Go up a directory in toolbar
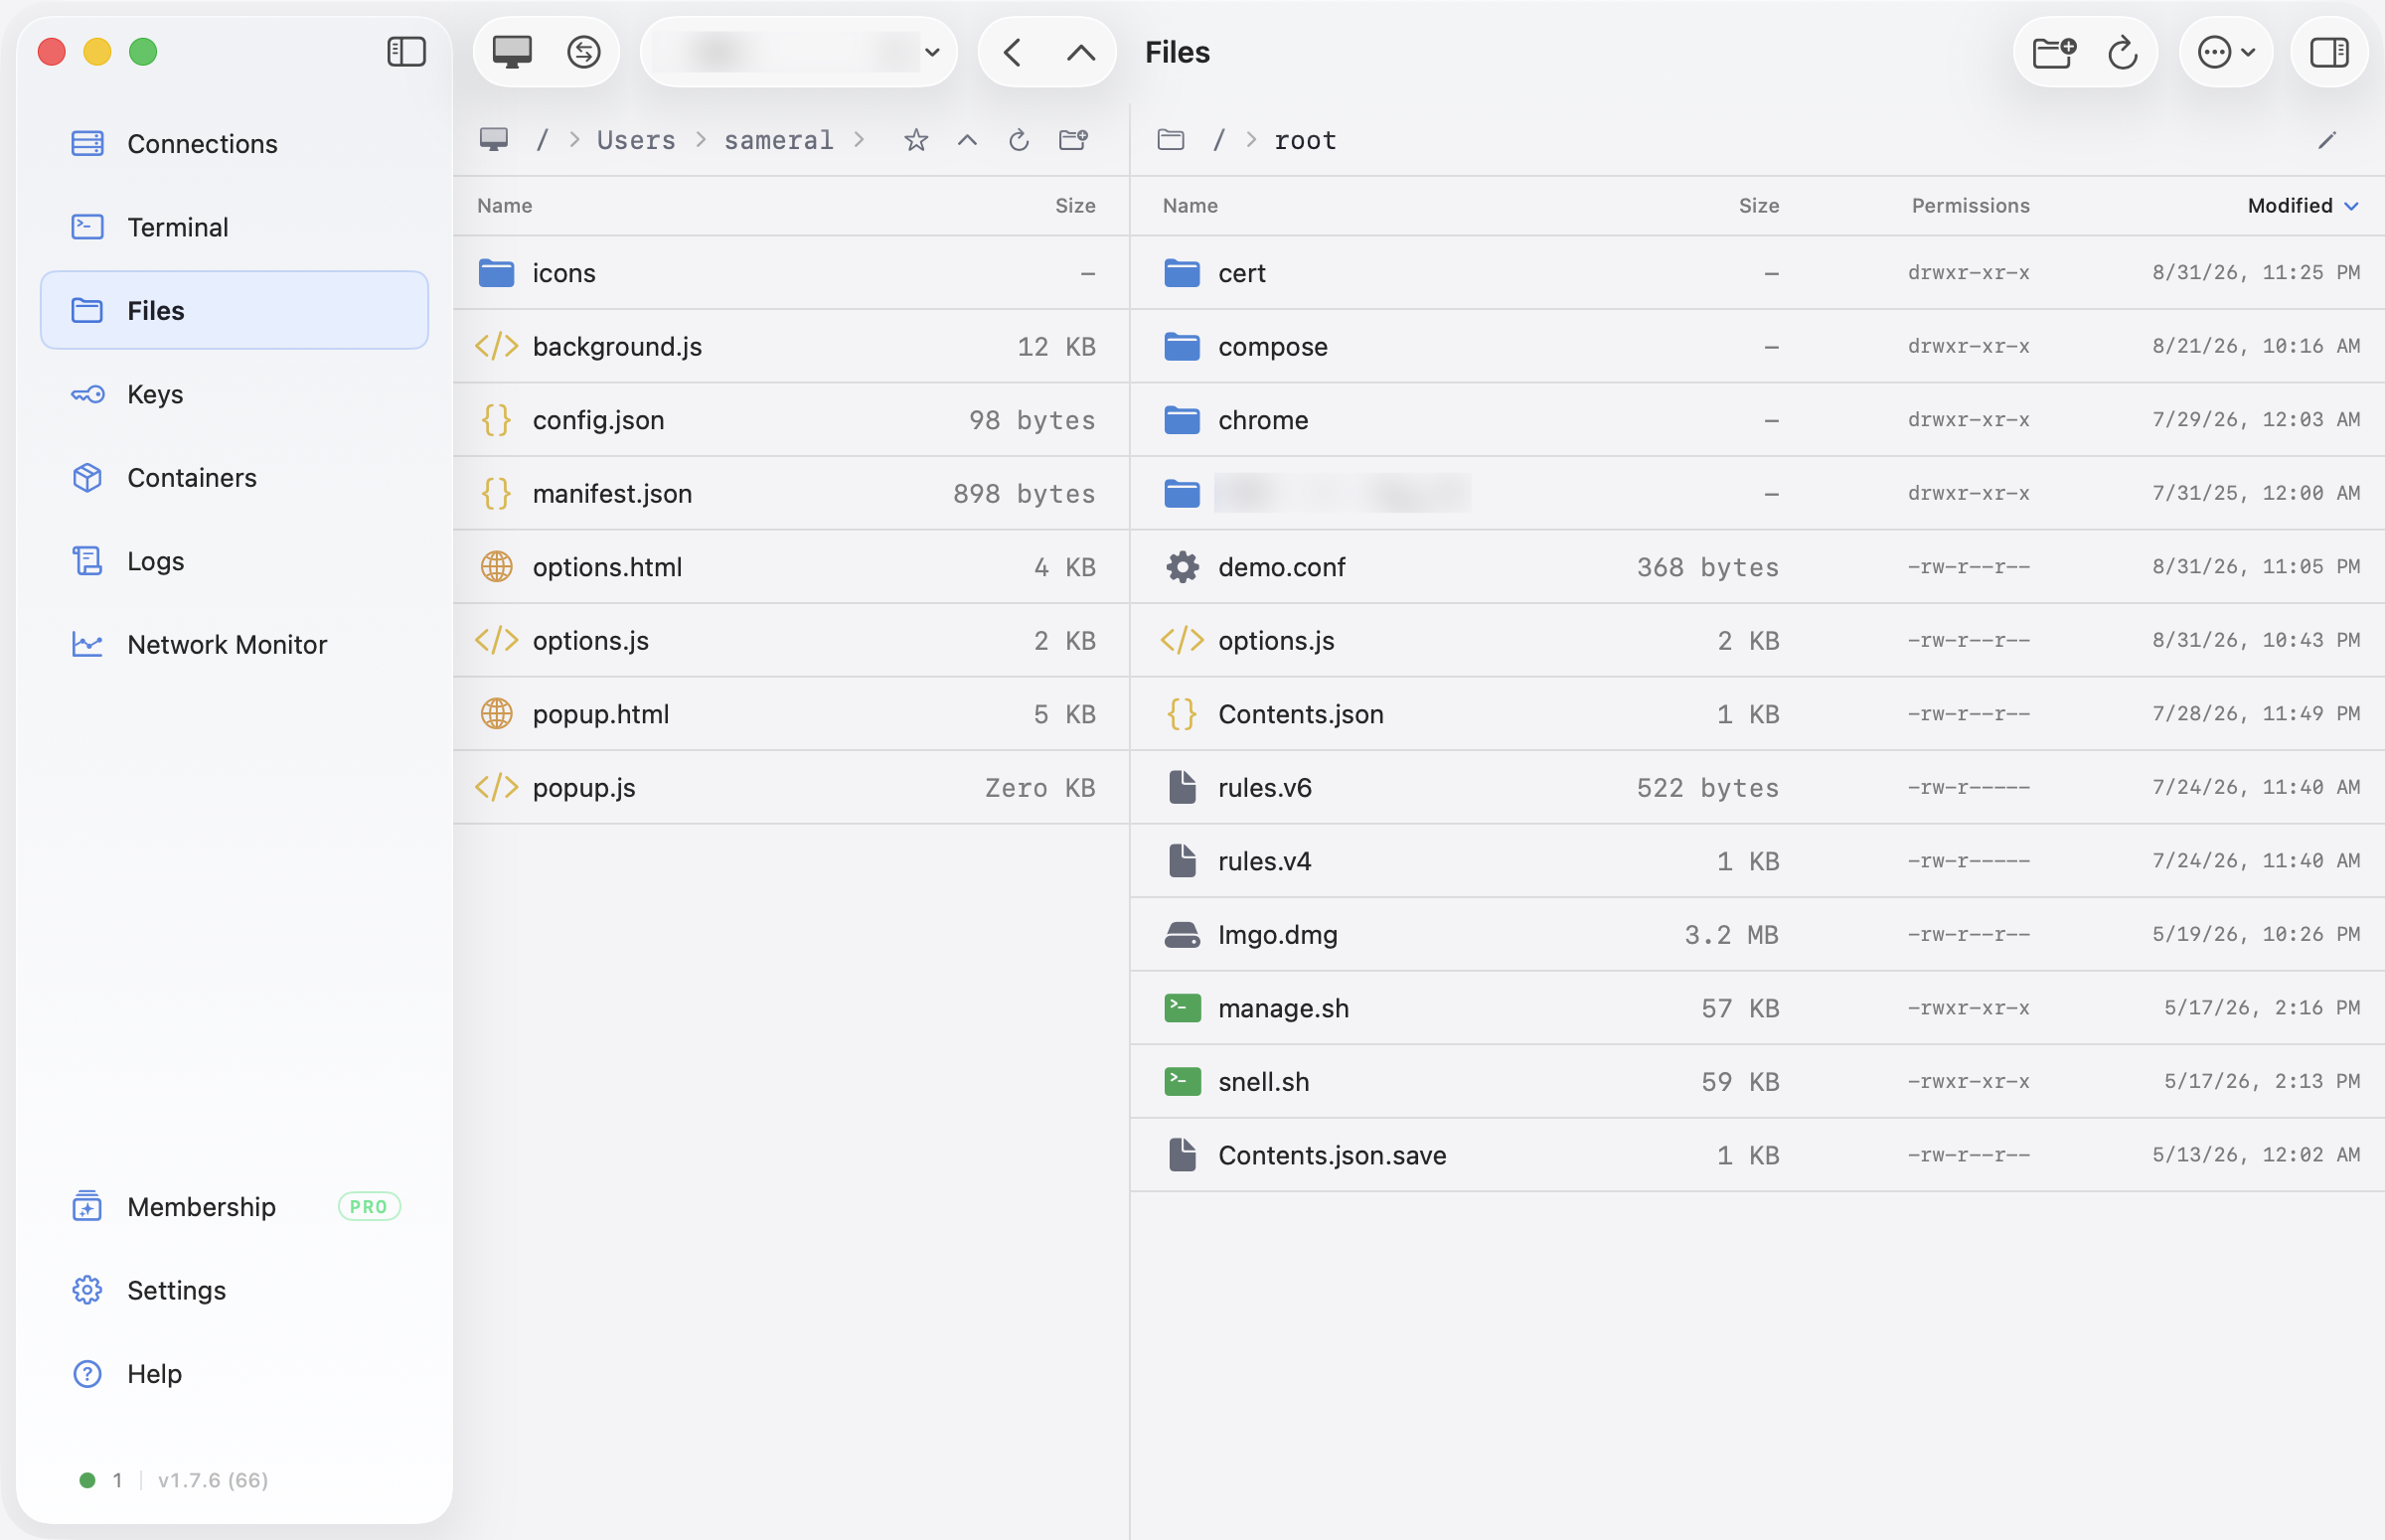 (x=1081, y=52)
